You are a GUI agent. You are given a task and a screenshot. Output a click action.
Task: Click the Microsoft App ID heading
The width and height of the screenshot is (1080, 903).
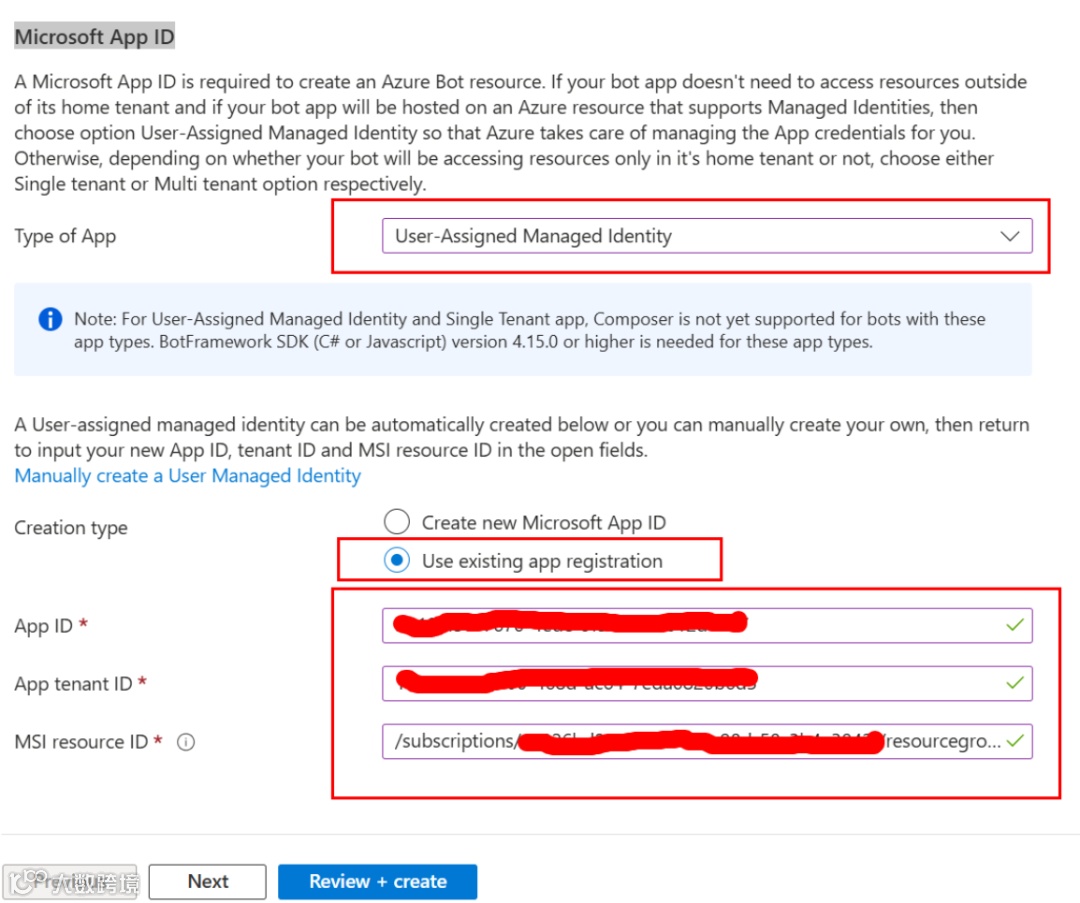(x=94, y=37)
